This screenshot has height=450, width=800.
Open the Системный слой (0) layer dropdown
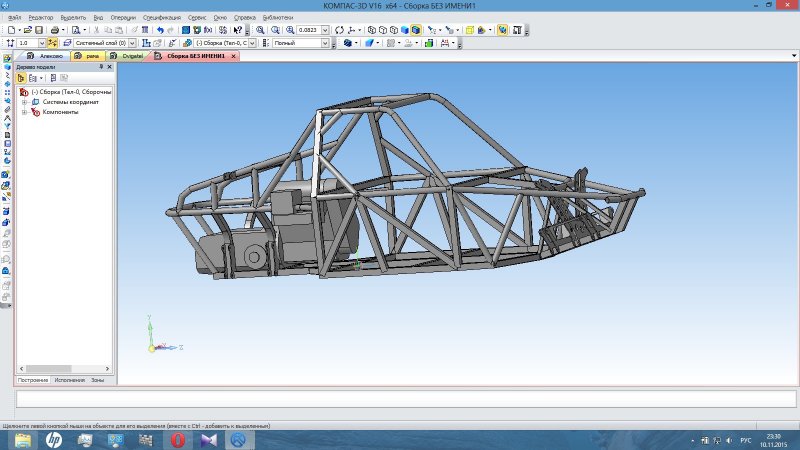(132, 43)
